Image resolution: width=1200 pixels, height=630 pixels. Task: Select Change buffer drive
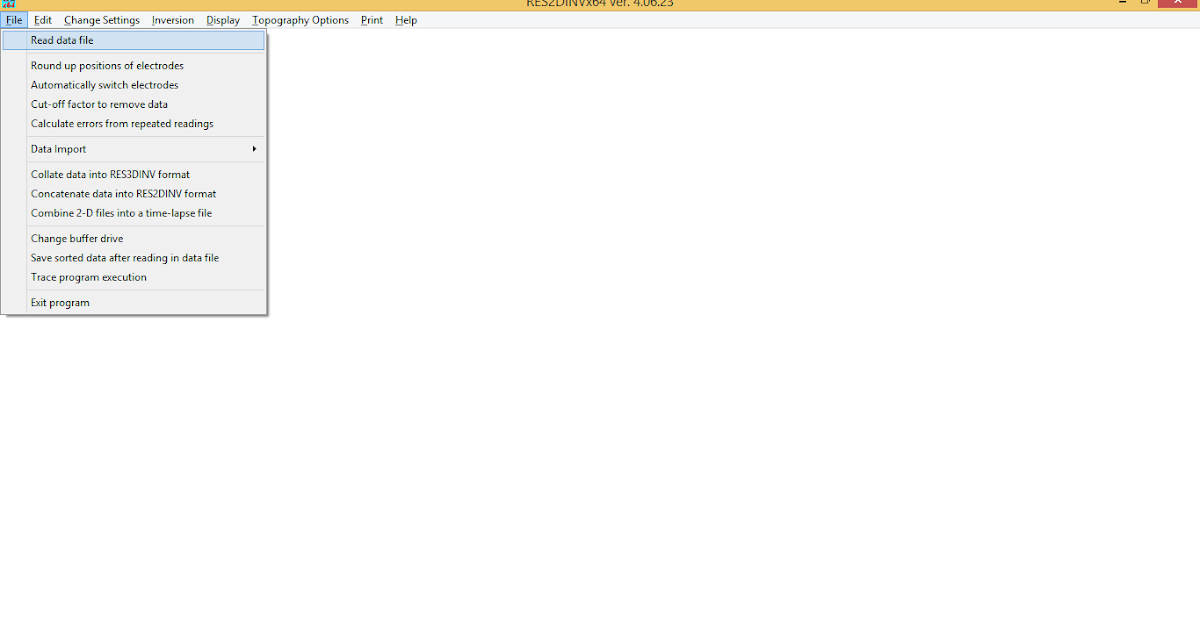coord(134,239)
